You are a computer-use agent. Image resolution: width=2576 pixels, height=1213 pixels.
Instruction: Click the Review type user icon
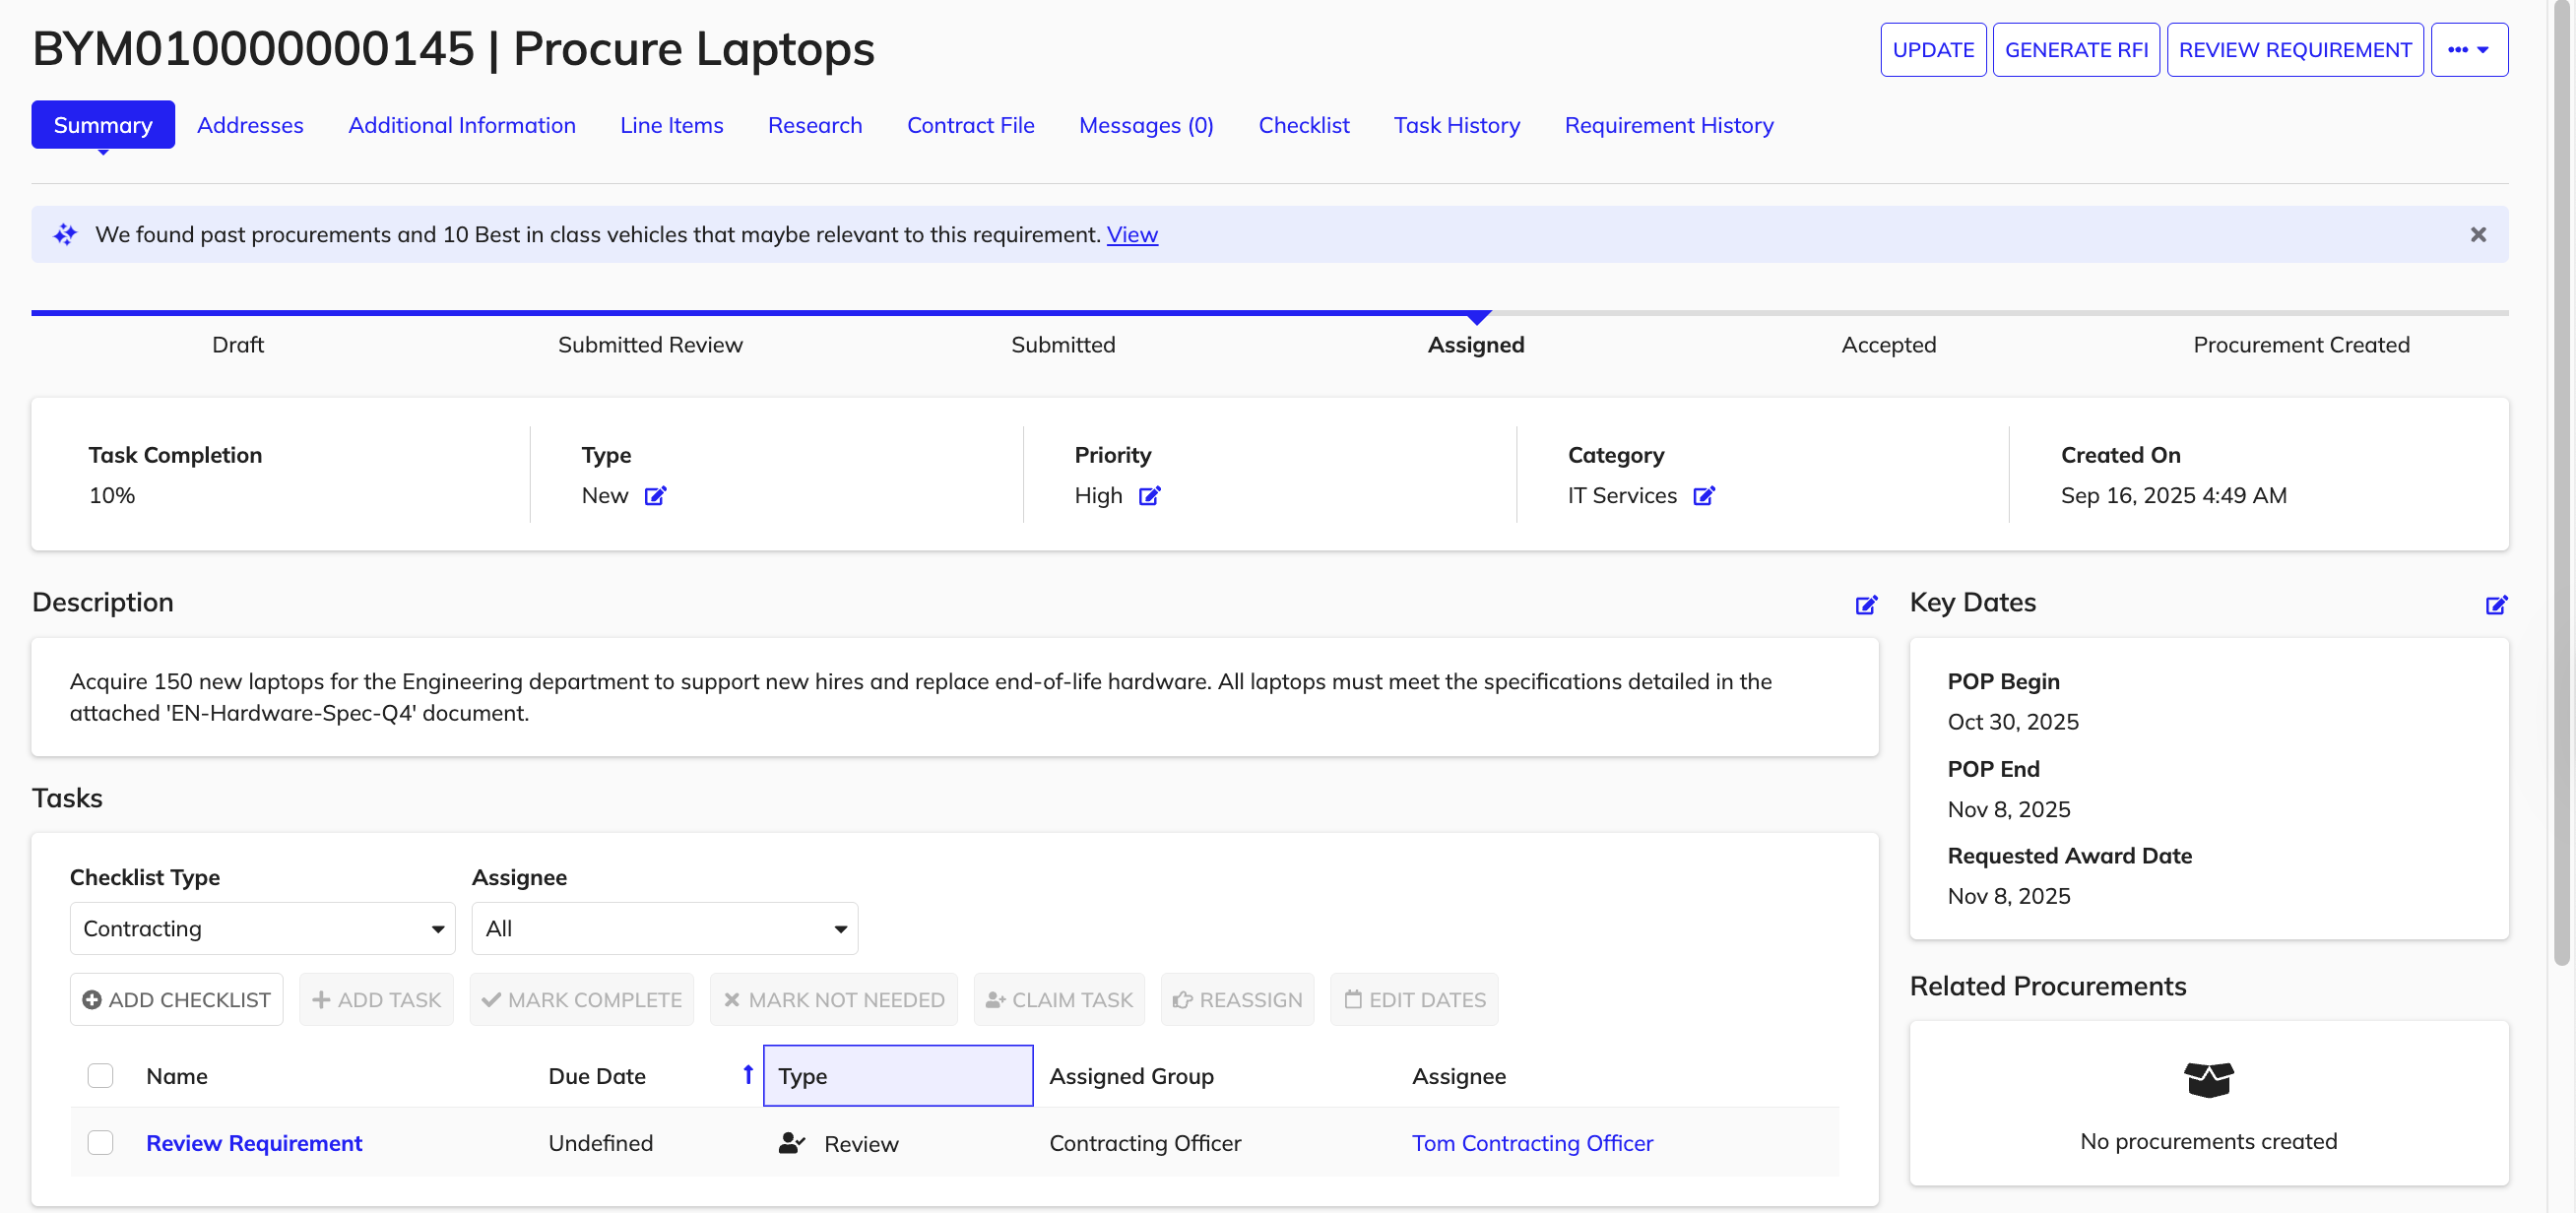coord(792,1143)
